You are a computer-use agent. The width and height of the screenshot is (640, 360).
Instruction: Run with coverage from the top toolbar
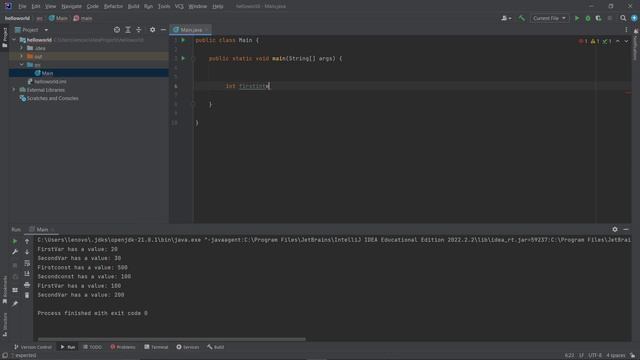(598, 18)
